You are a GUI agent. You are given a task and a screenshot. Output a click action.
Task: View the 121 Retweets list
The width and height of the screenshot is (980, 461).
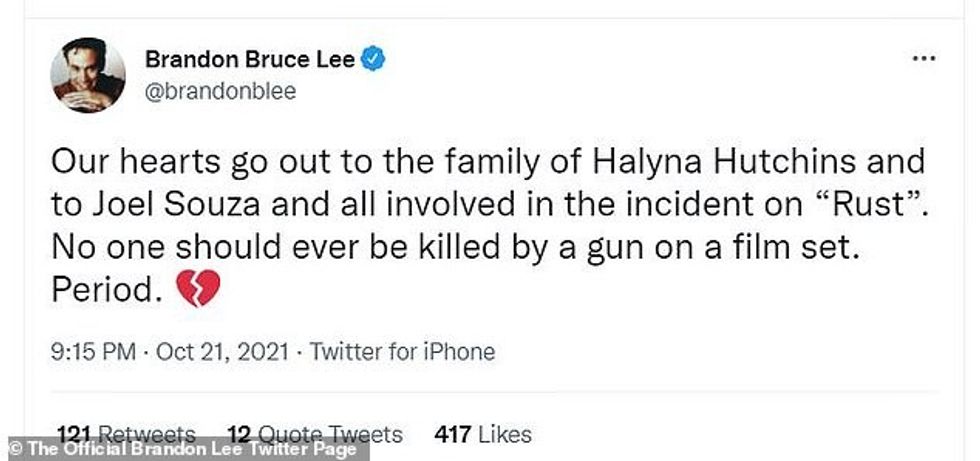tap(127, 434)
